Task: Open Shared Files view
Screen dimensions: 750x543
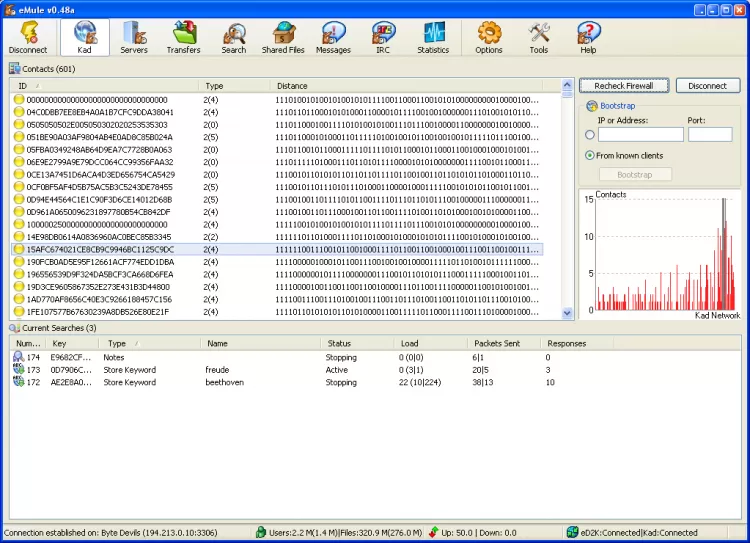Action: 283,37
